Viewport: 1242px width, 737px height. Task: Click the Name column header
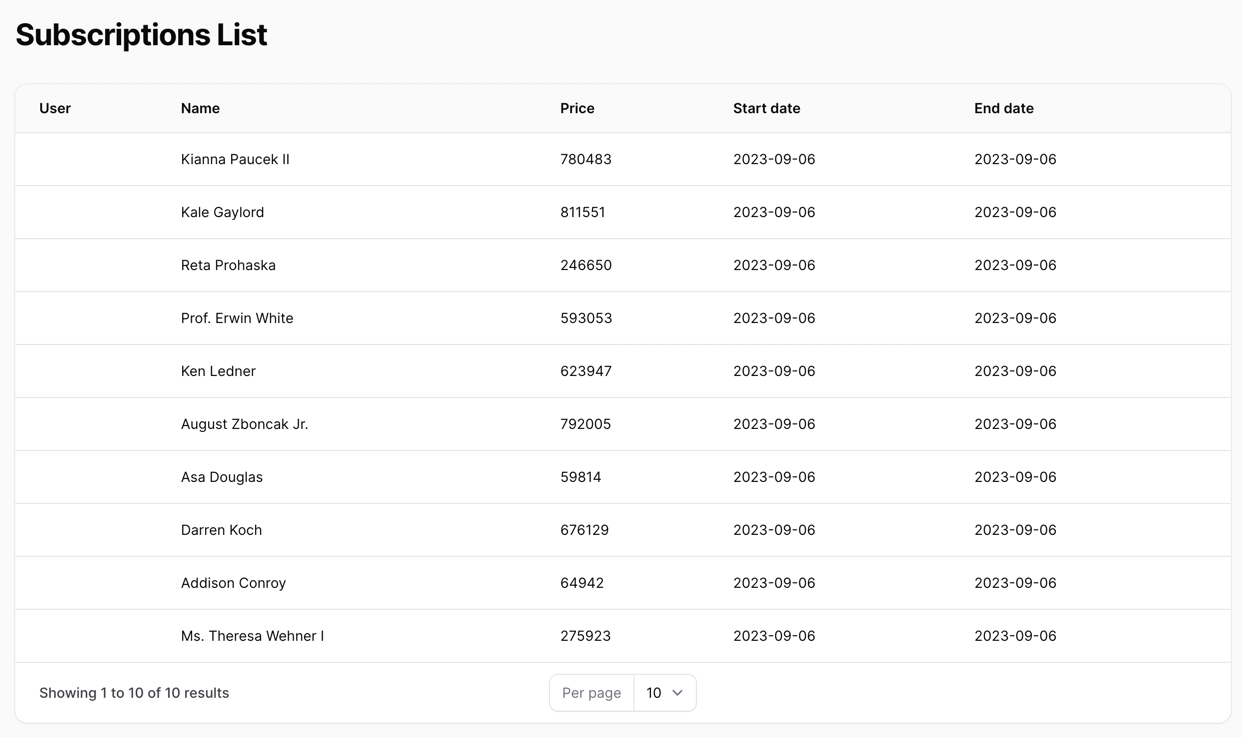[200, 108]
